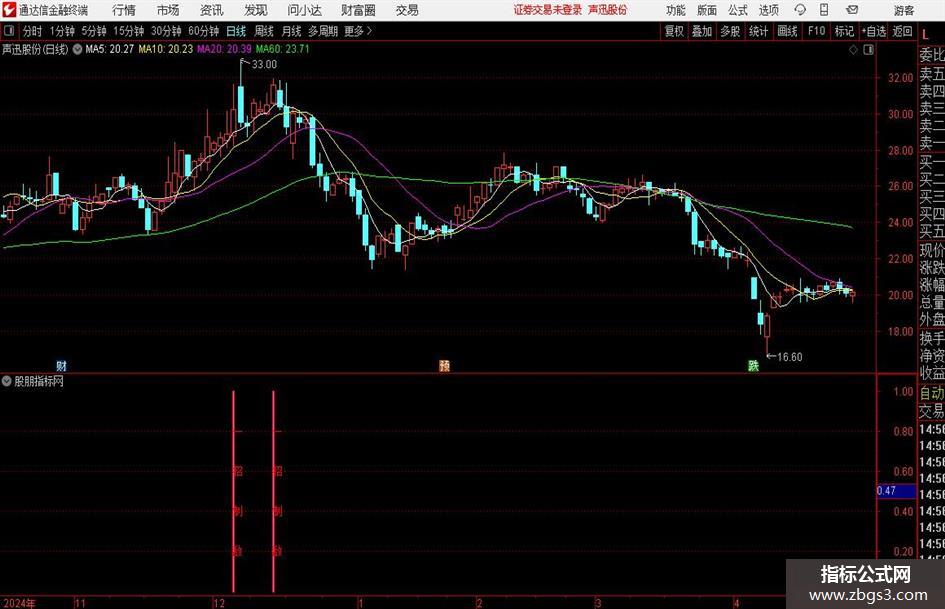
Task: Click the 返回 back button
Action: (902, 31)
